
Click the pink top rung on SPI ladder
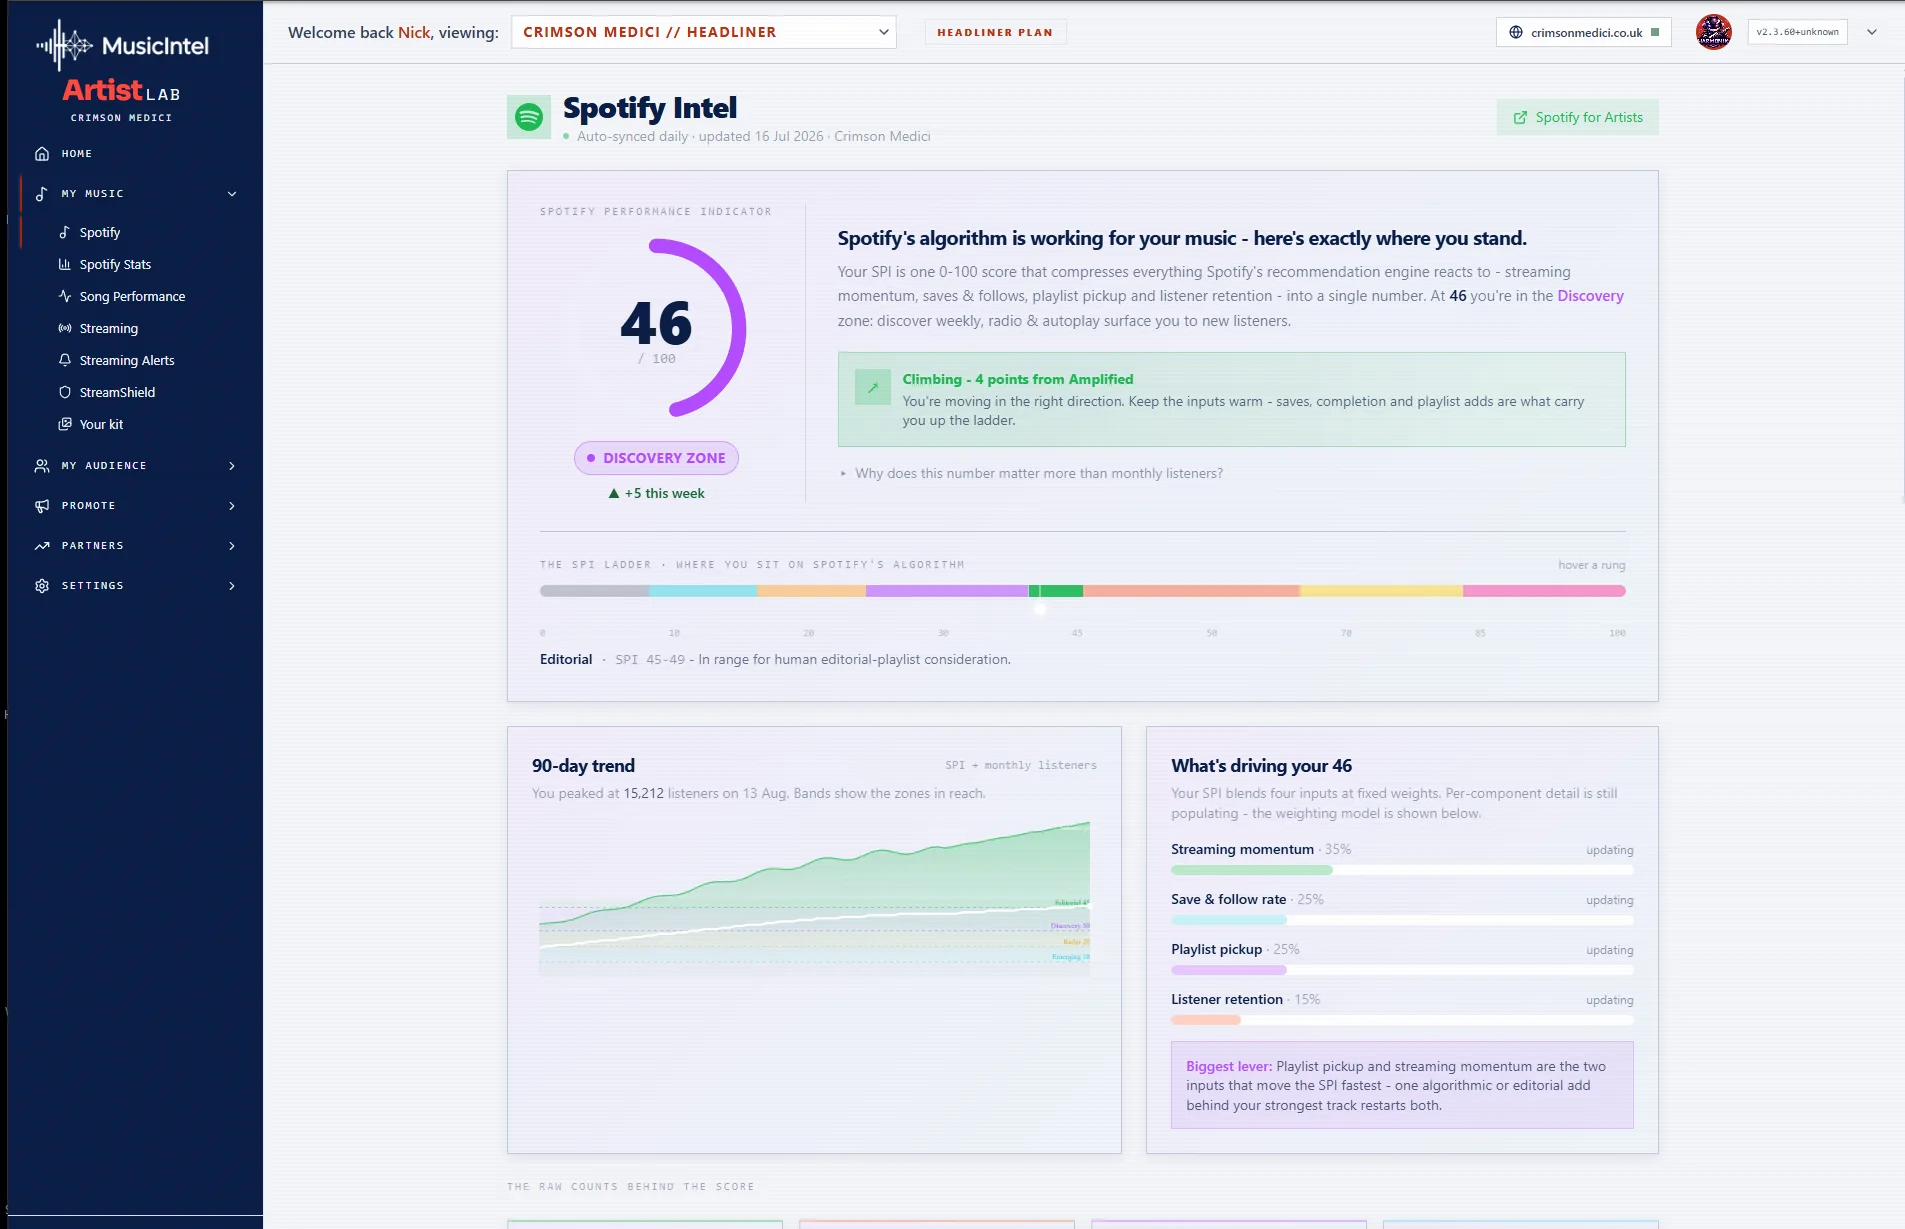tap(1544, 591)
